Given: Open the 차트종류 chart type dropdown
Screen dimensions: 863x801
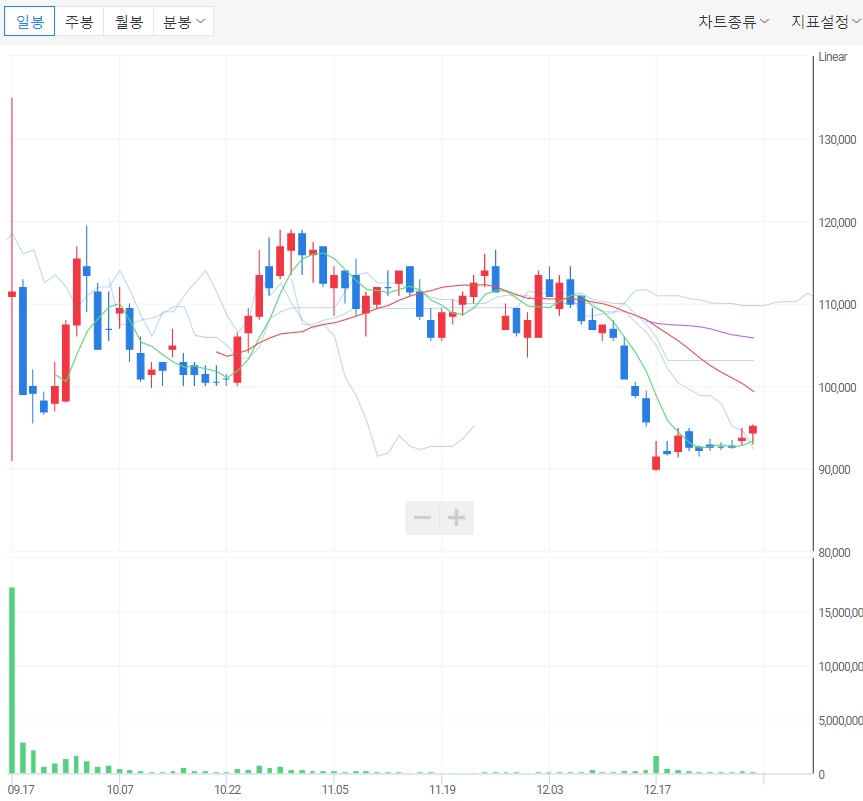Looking at the screenshot, I should 733,21.
